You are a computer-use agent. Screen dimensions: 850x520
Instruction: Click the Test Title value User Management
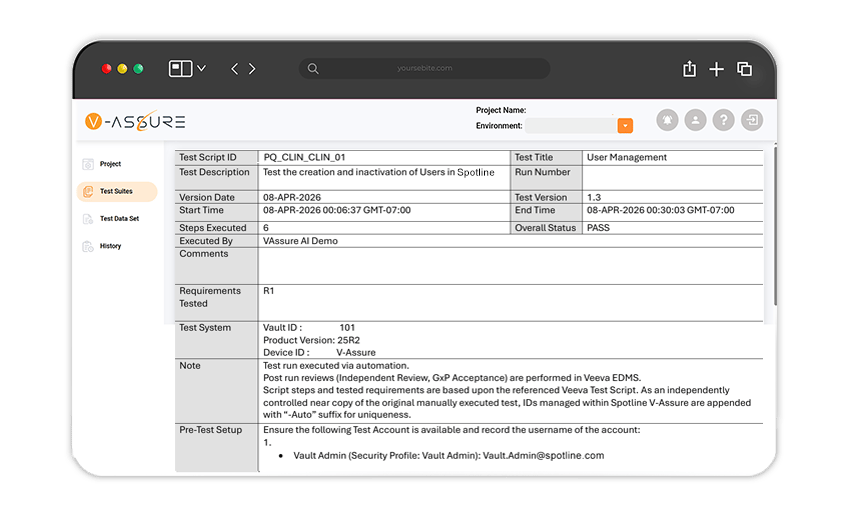click(x=627, y=157)
